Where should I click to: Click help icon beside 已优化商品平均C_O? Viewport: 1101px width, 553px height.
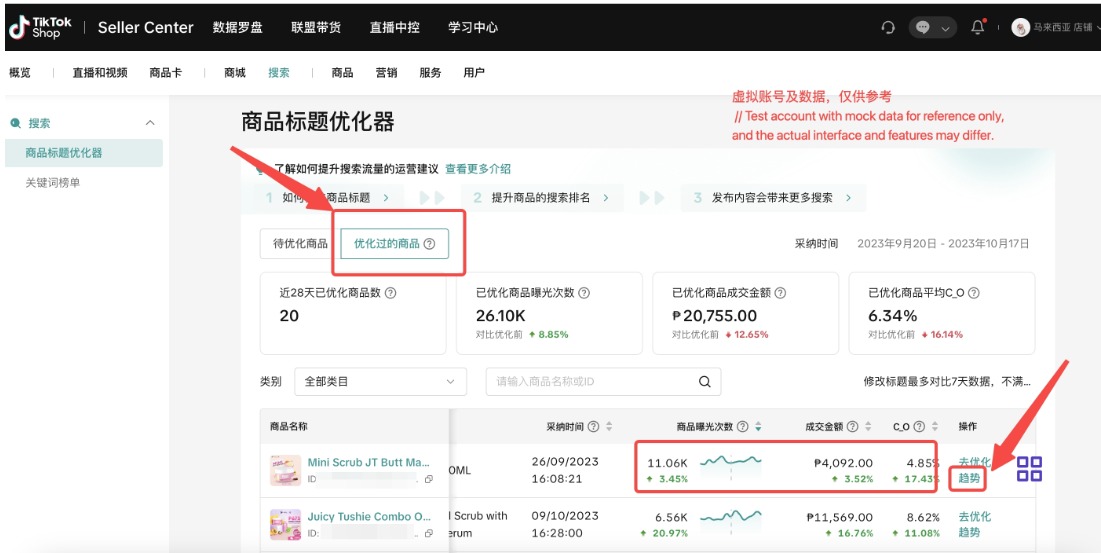[x=973, y=293]
